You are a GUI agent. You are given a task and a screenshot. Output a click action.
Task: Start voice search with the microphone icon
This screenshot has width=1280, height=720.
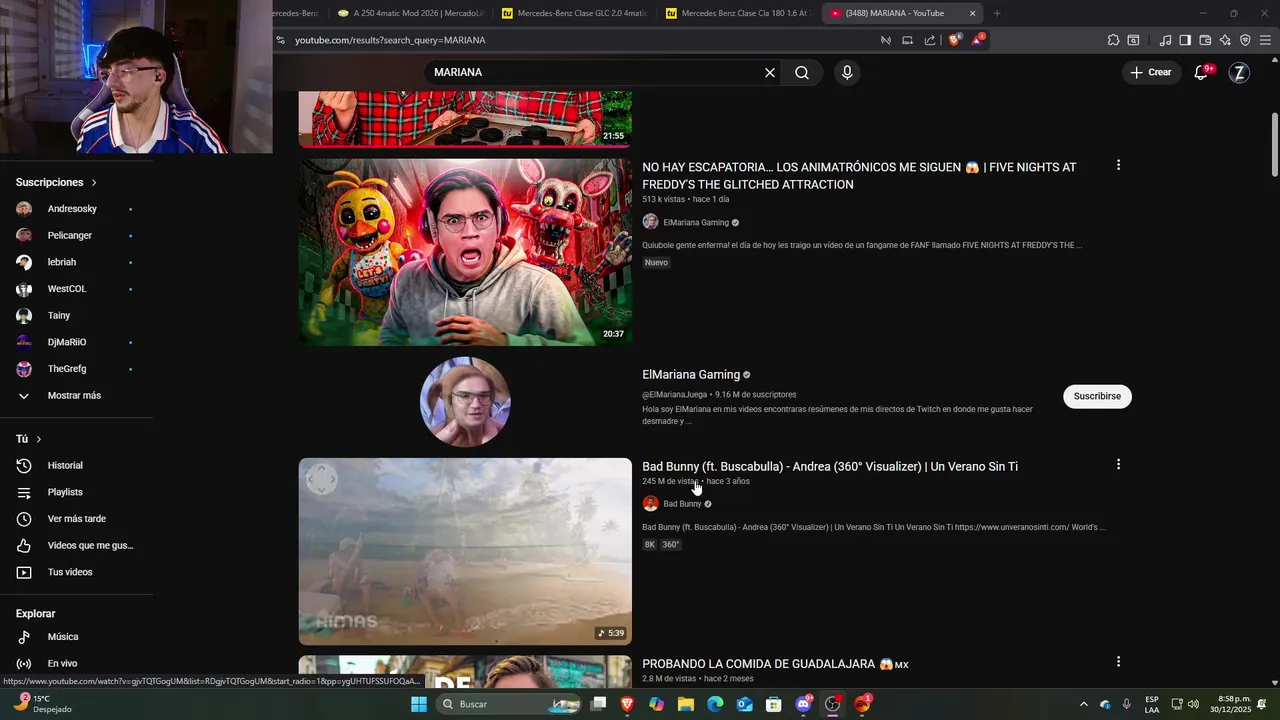(847, 73)
